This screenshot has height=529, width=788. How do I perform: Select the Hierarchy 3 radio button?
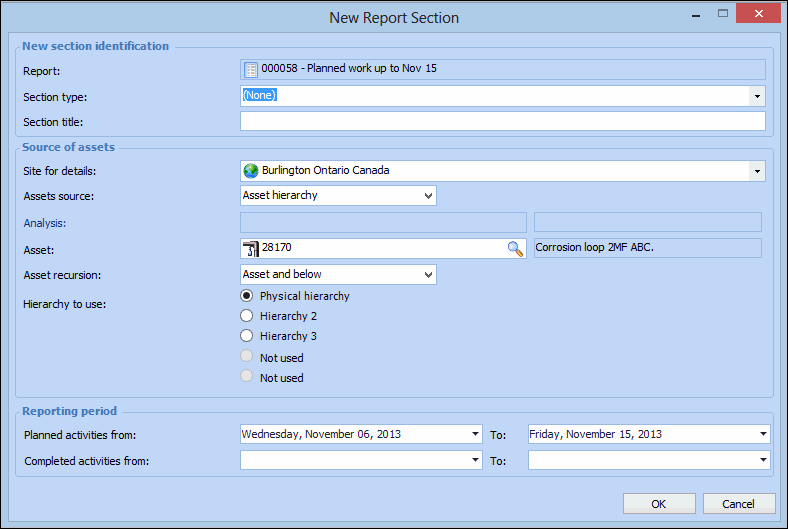(x=247, y=336)
